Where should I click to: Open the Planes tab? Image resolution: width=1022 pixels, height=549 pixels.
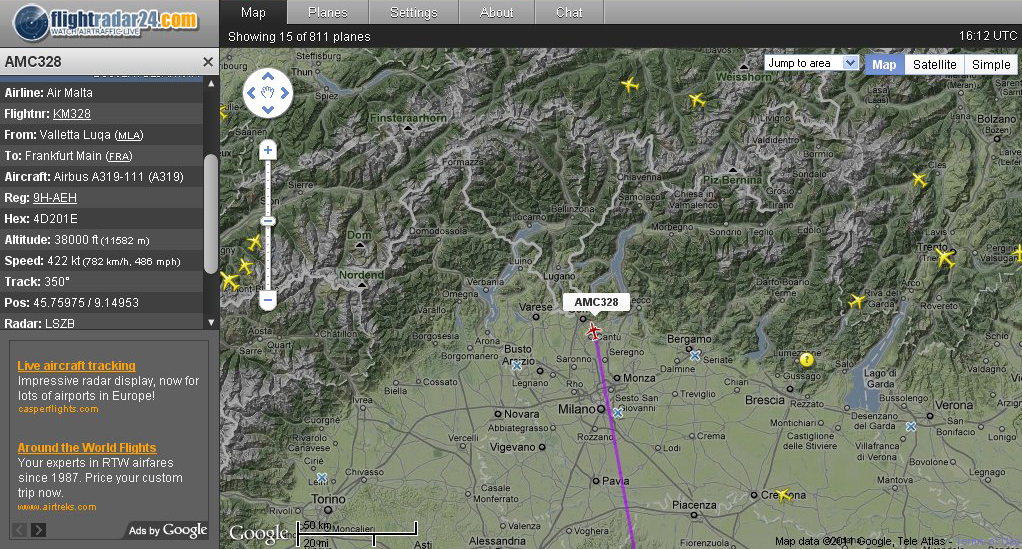point(327,12)
